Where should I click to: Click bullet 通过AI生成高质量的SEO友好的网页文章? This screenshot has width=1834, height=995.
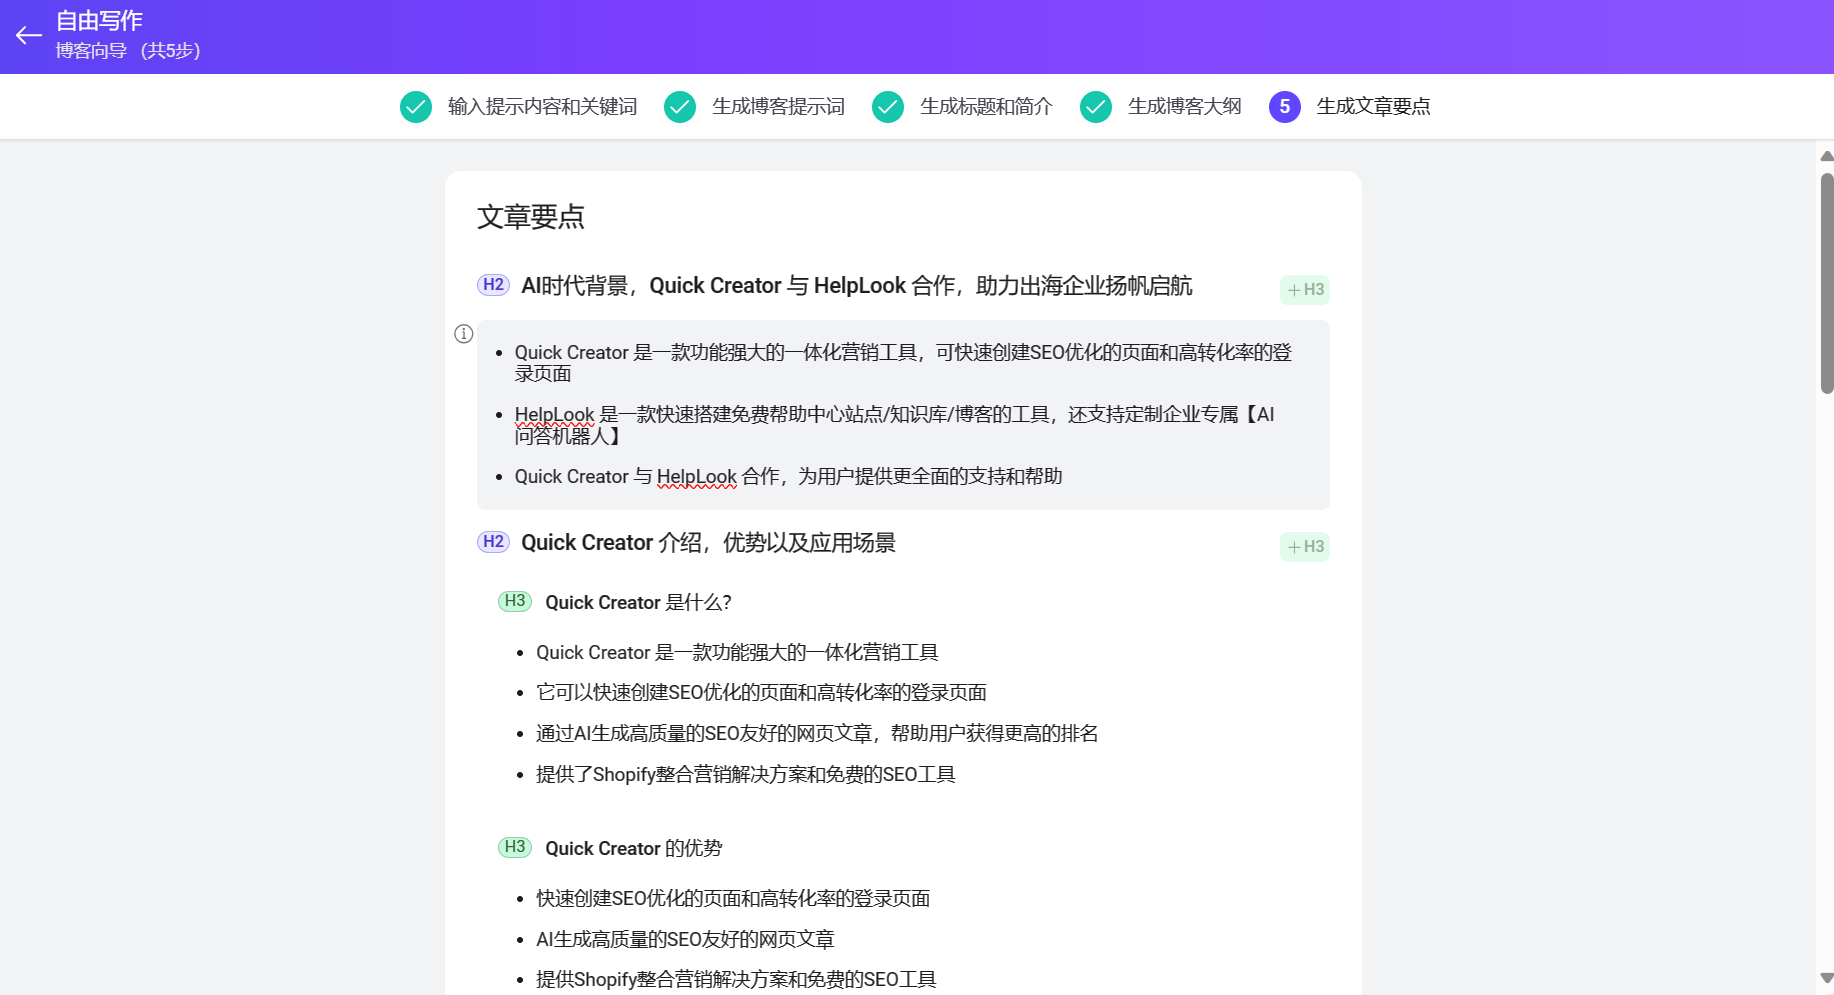tap(817, 734)
